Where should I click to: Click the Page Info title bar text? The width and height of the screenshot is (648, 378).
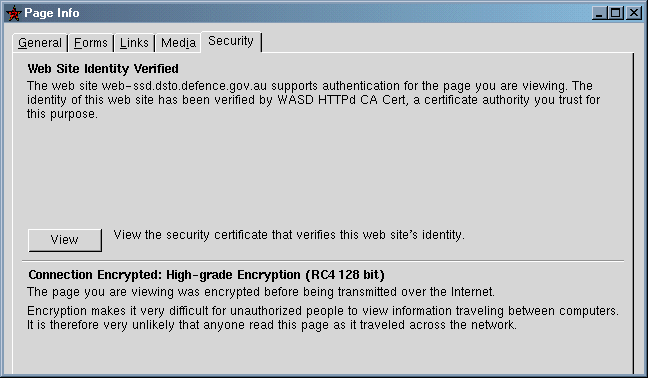coord(52,13)
